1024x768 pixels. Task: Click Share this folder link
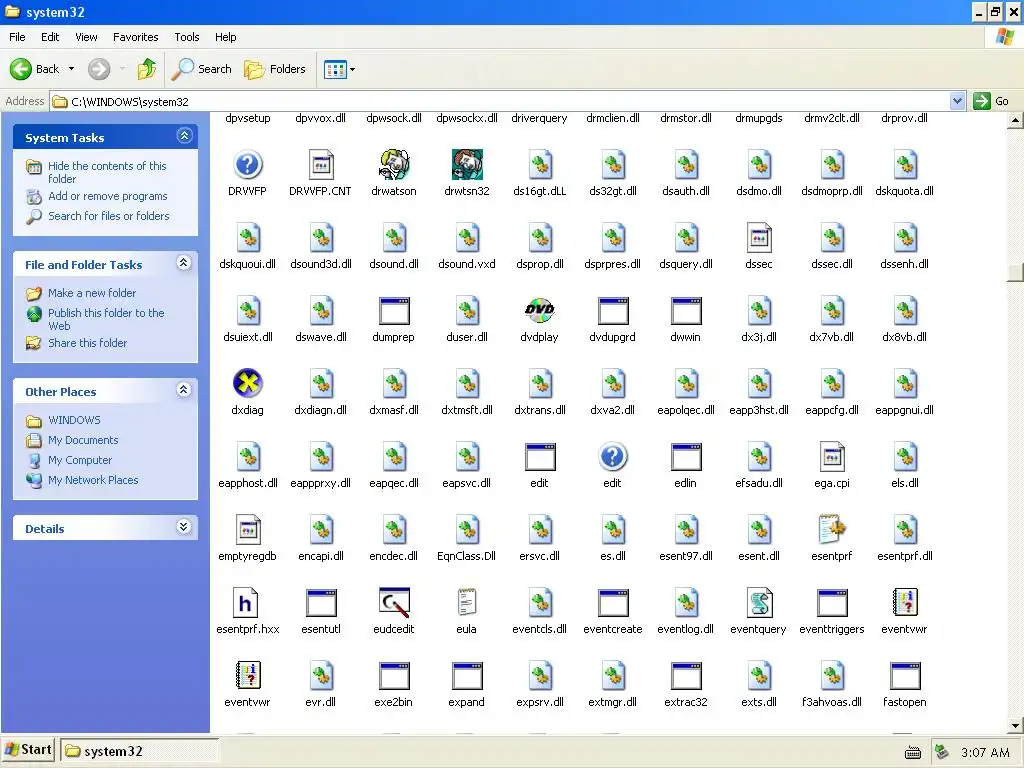pyautogui.click(x=88, y=343)
